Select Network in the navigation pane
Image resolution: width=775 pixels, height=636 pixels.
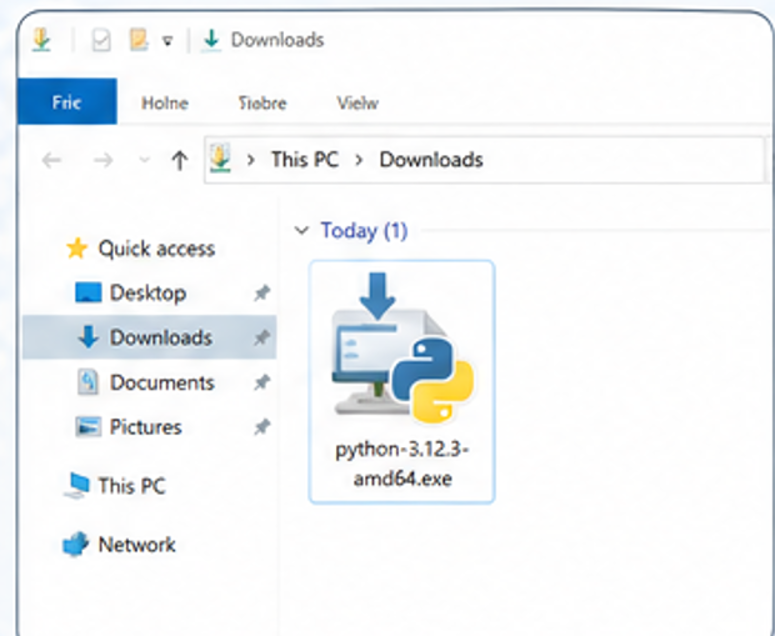pyautogui.click(x=137, y=545)
